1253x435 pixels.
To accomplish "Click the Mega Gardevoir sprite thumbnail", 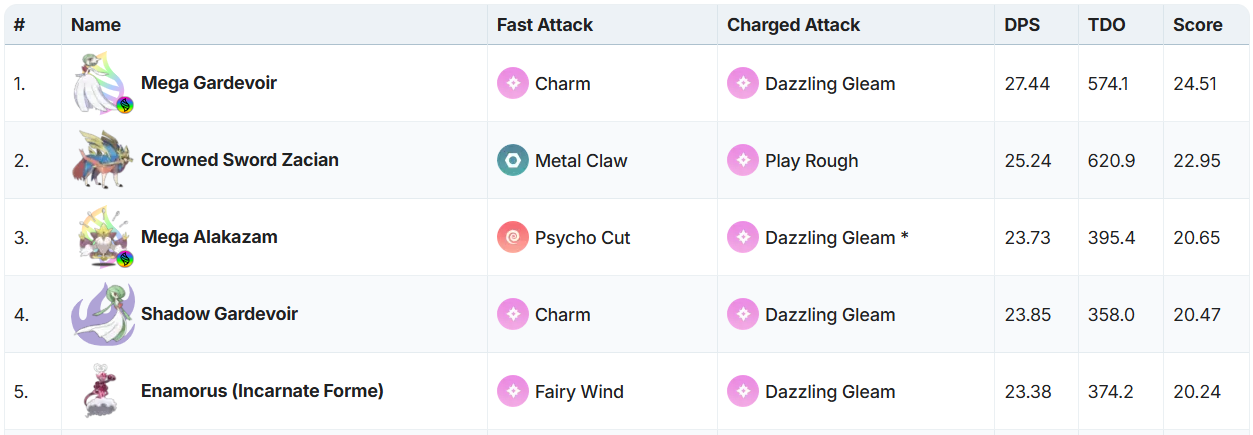I will (x=101, y=83).
